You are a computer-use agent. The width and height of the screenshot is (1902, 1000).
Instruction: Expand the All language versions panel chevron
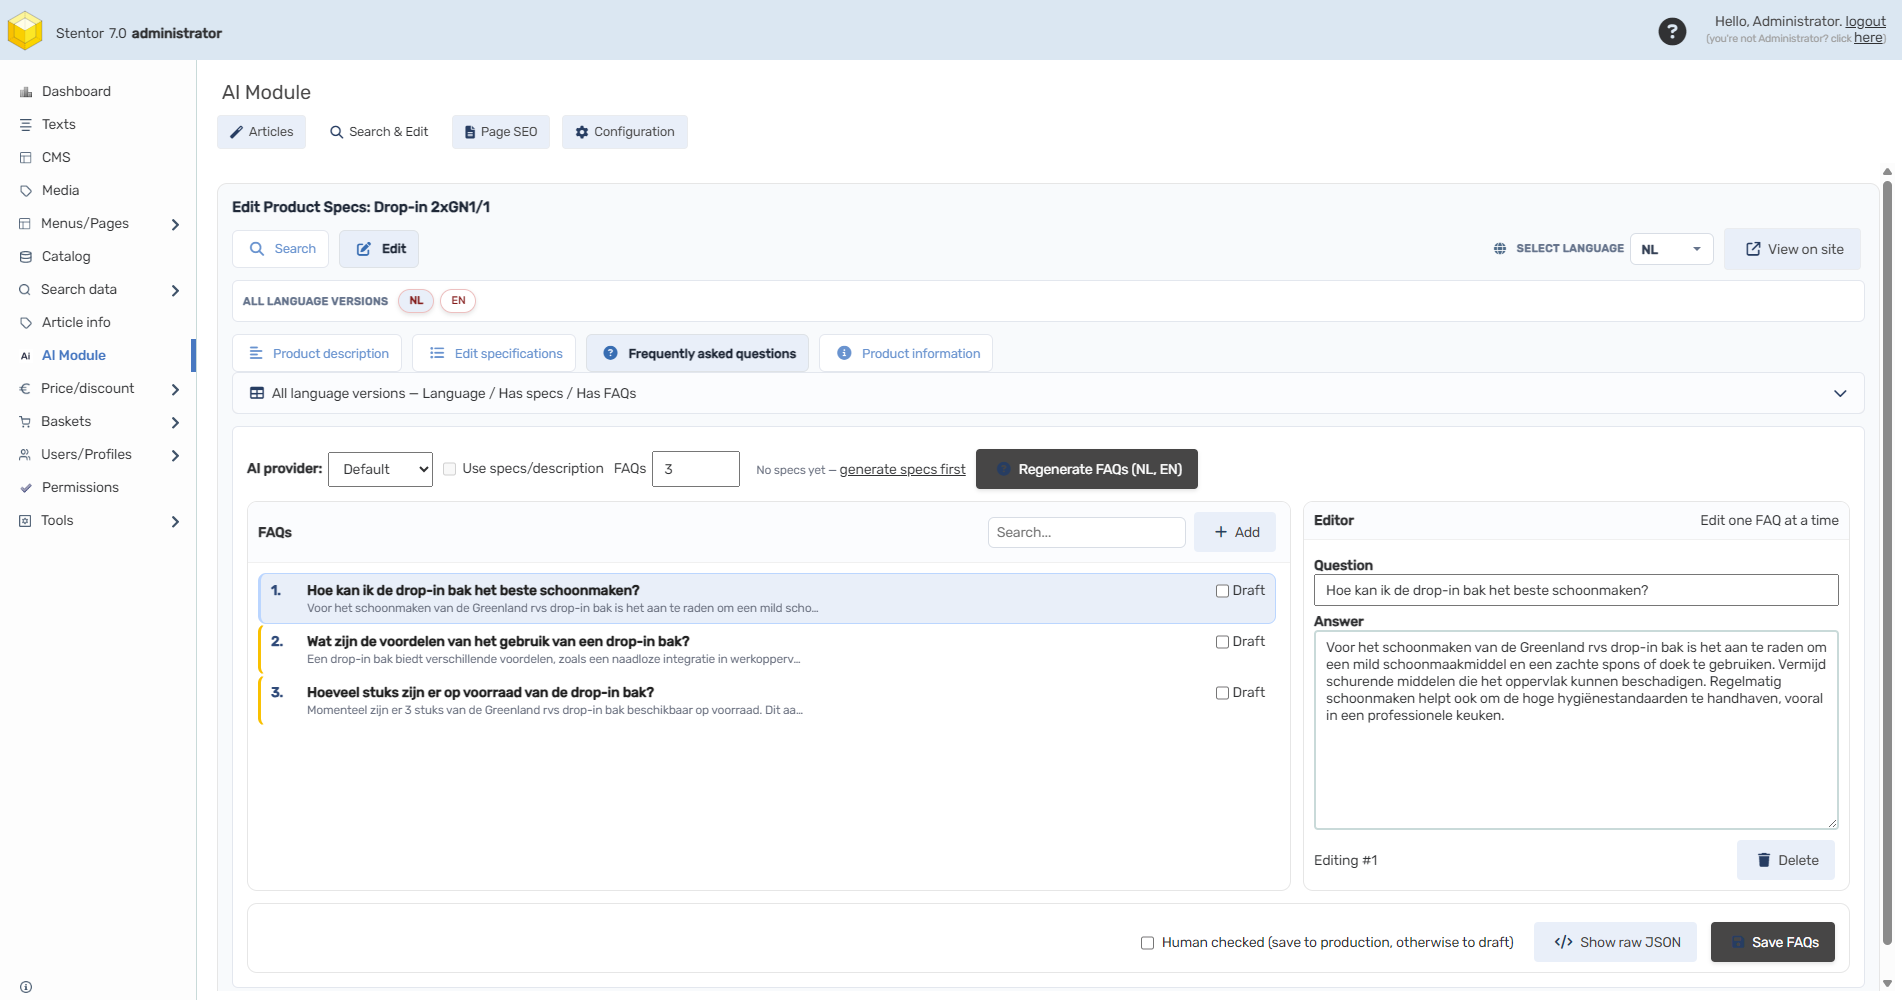pos(1840,394)
